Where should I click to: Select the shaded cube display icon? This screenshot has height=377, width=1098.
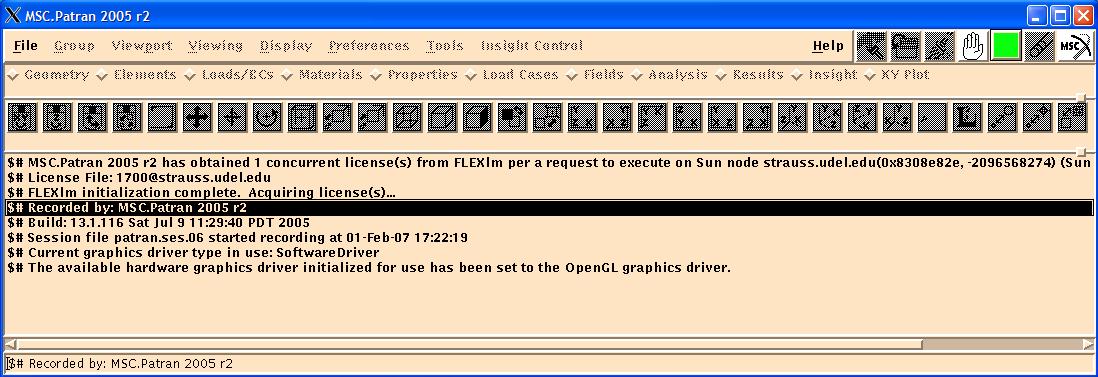477,117
